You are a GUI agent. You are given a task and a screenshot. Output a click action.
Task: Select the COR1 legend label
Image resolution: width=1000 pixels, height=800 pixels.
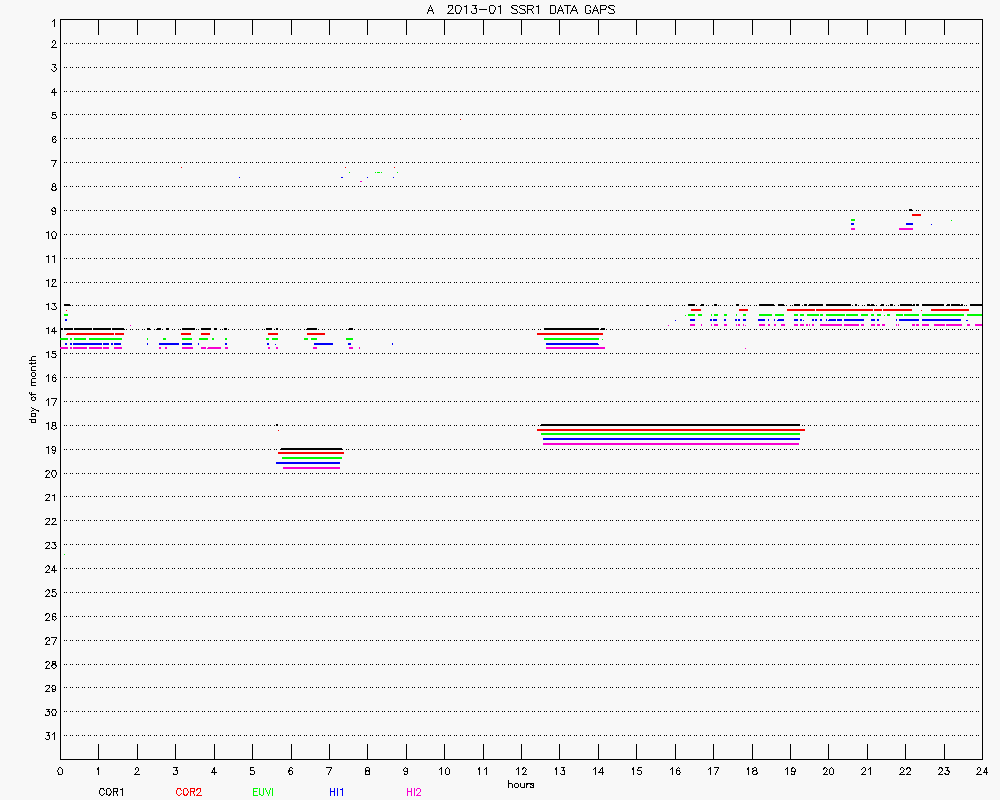111,792
